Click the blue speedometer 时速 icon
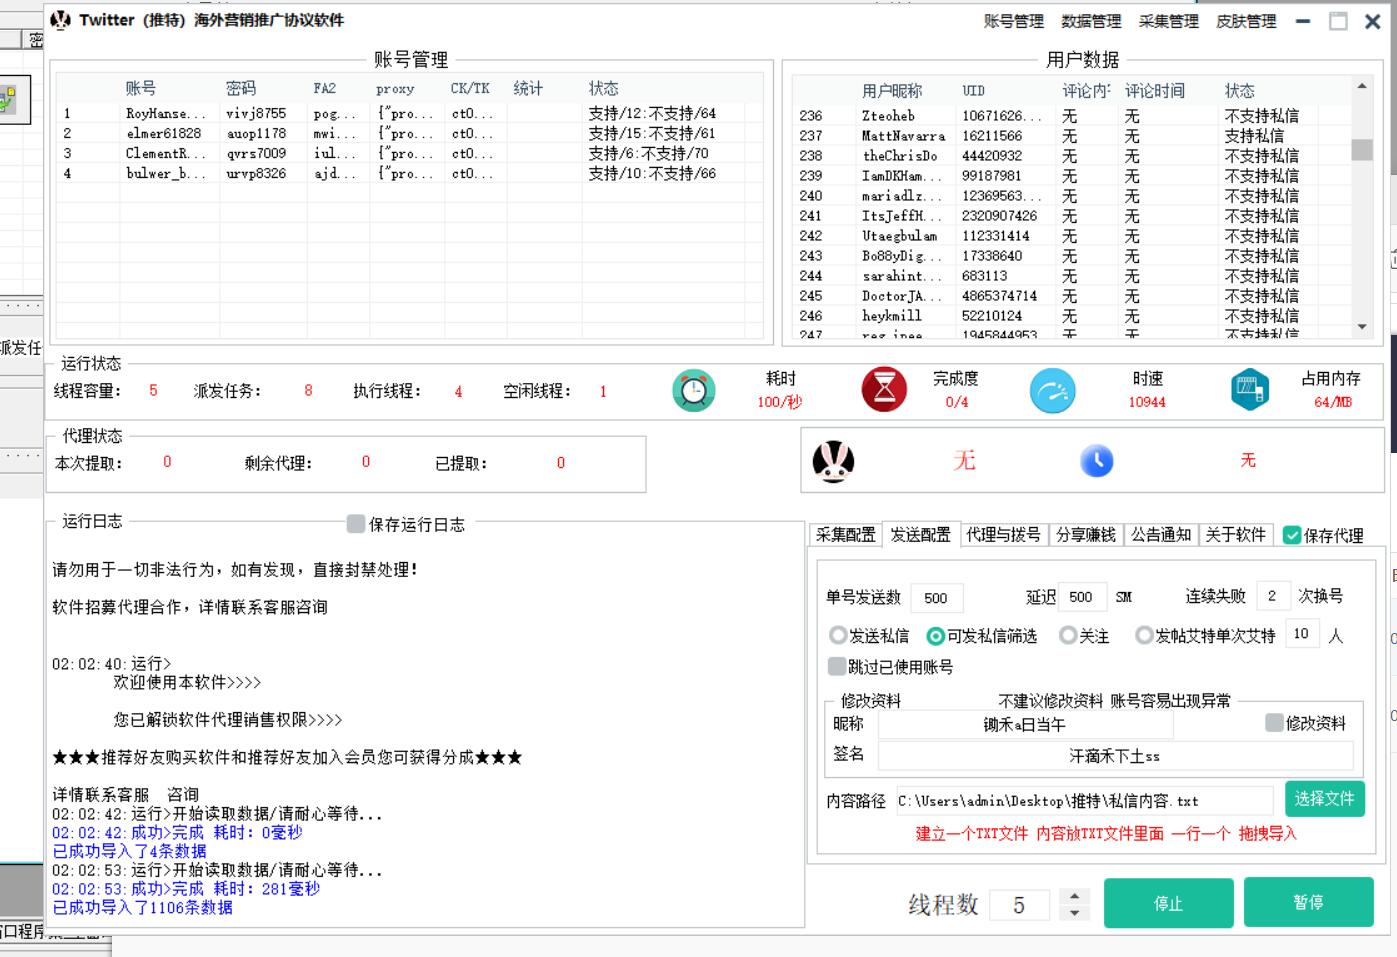 coord(1052,391)
